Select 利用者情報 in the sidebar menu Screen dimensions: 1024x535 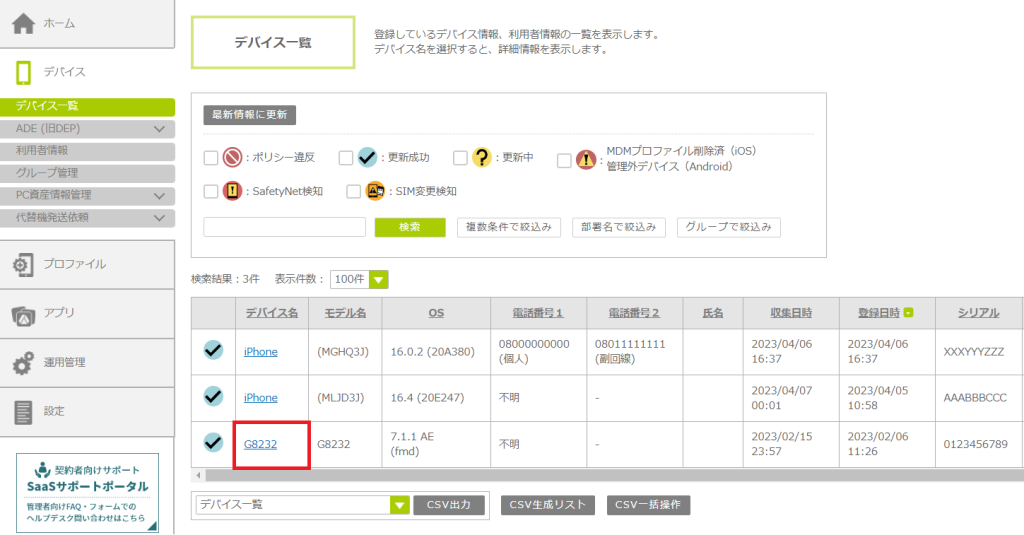tap(42, 150)
